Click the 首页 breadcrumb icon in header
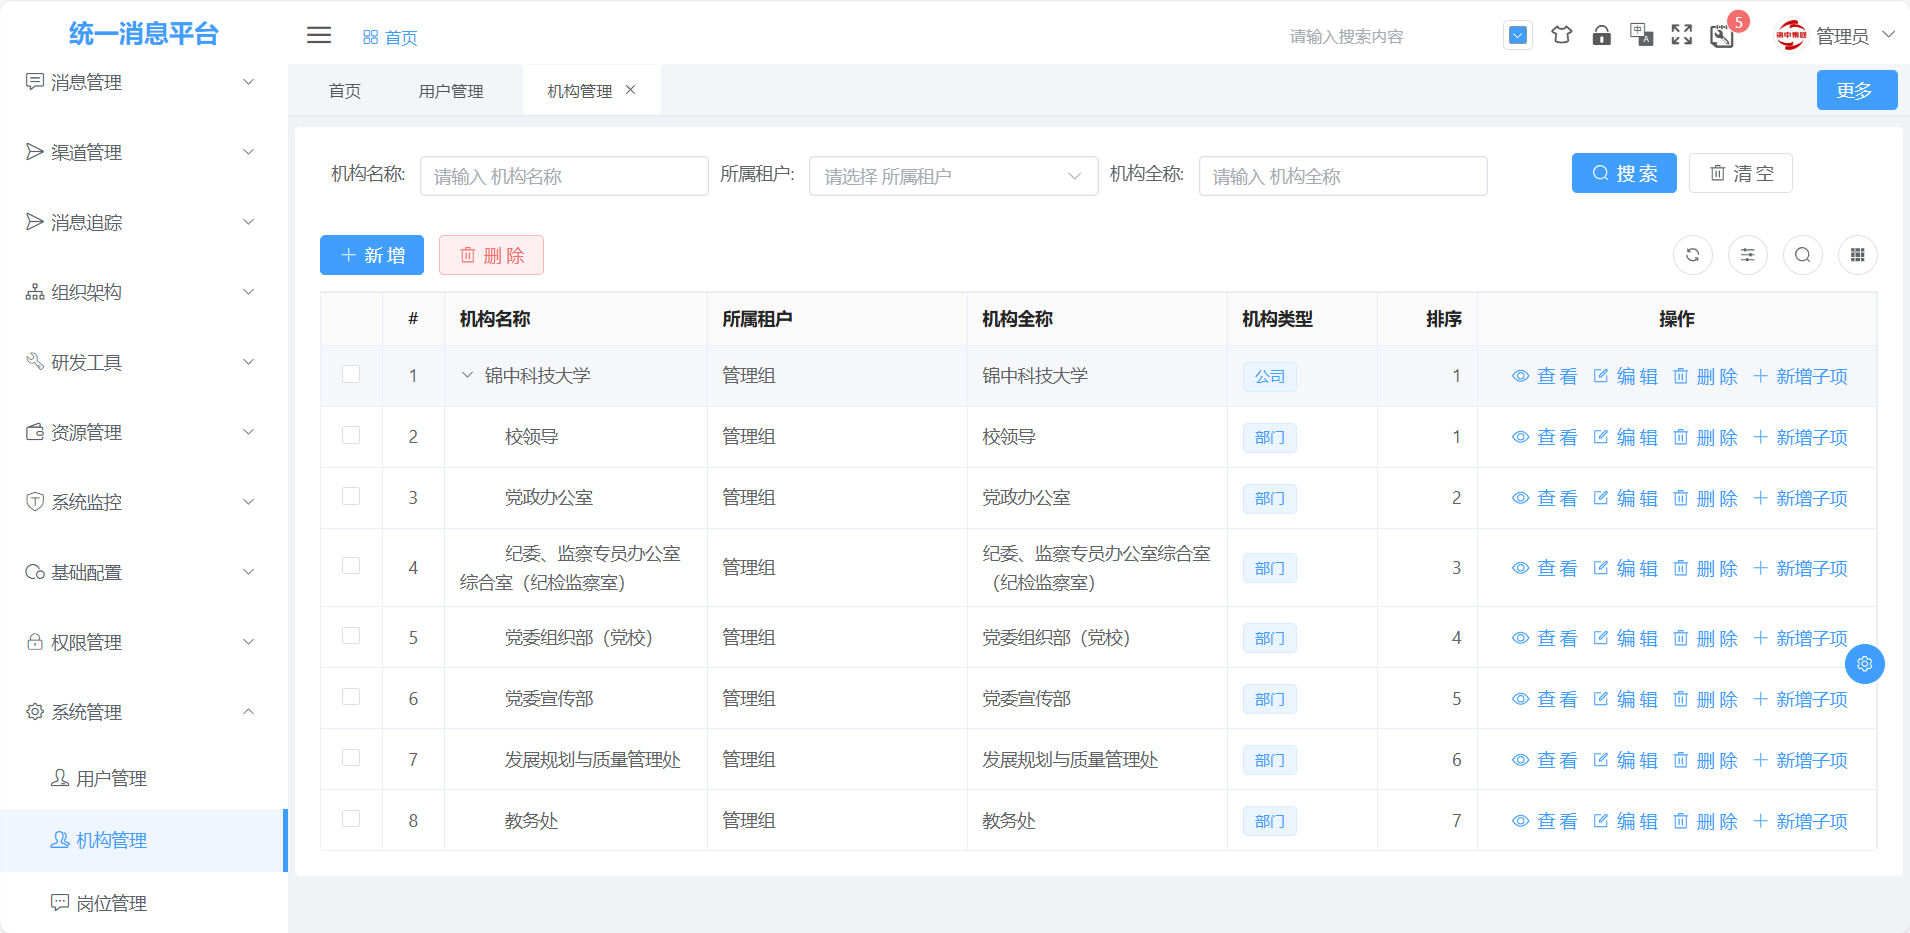This screenshot has width=1910, height=933. (370, 37)
